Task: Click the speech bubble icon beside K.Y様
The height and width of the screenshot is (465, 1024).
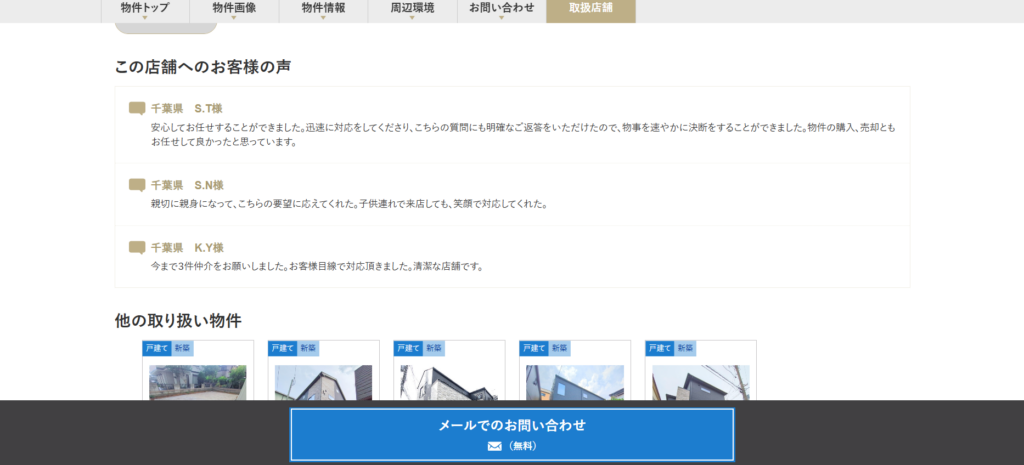Action: click(x=137, y=247)
